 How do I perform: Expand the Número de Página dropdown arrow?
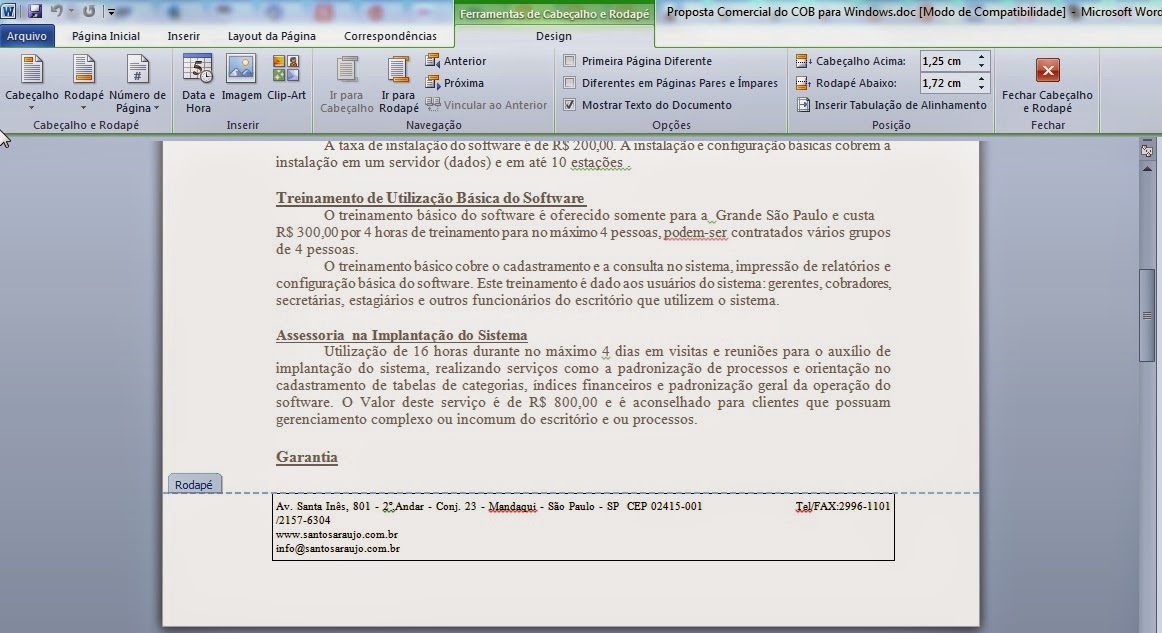156,108
